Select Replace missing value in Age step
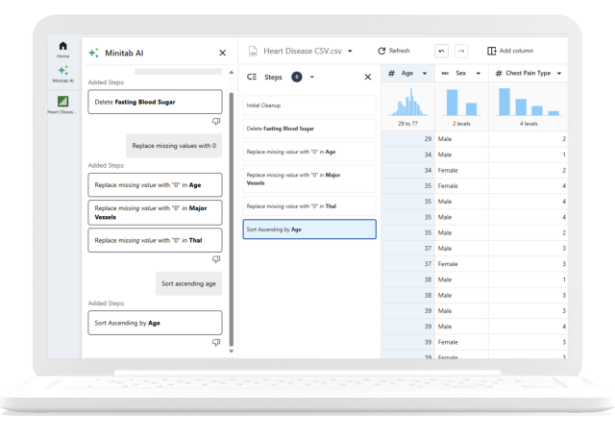Screen dimensions: 615x444 (x=309, y=152)
